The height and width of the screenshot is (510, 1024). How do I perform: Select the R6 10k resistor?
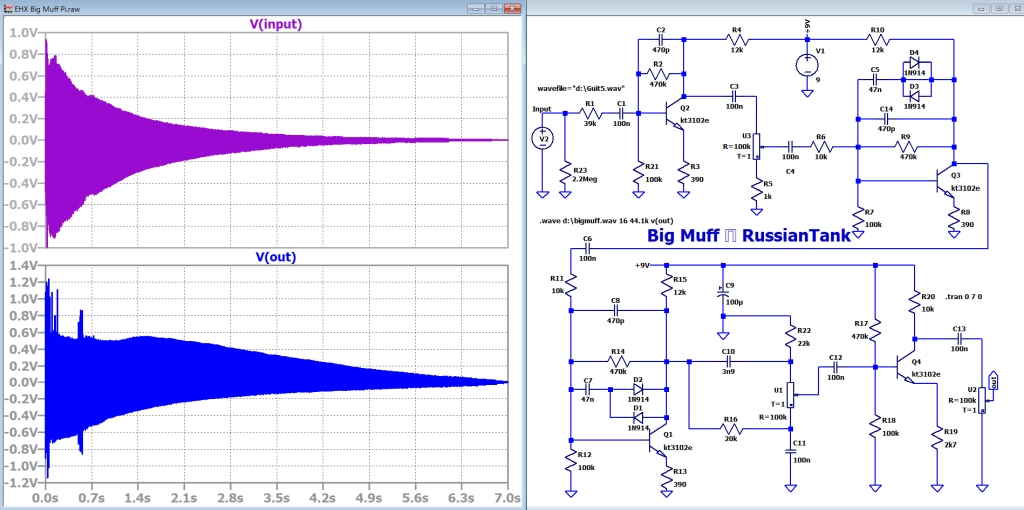[x=822, y=147]
